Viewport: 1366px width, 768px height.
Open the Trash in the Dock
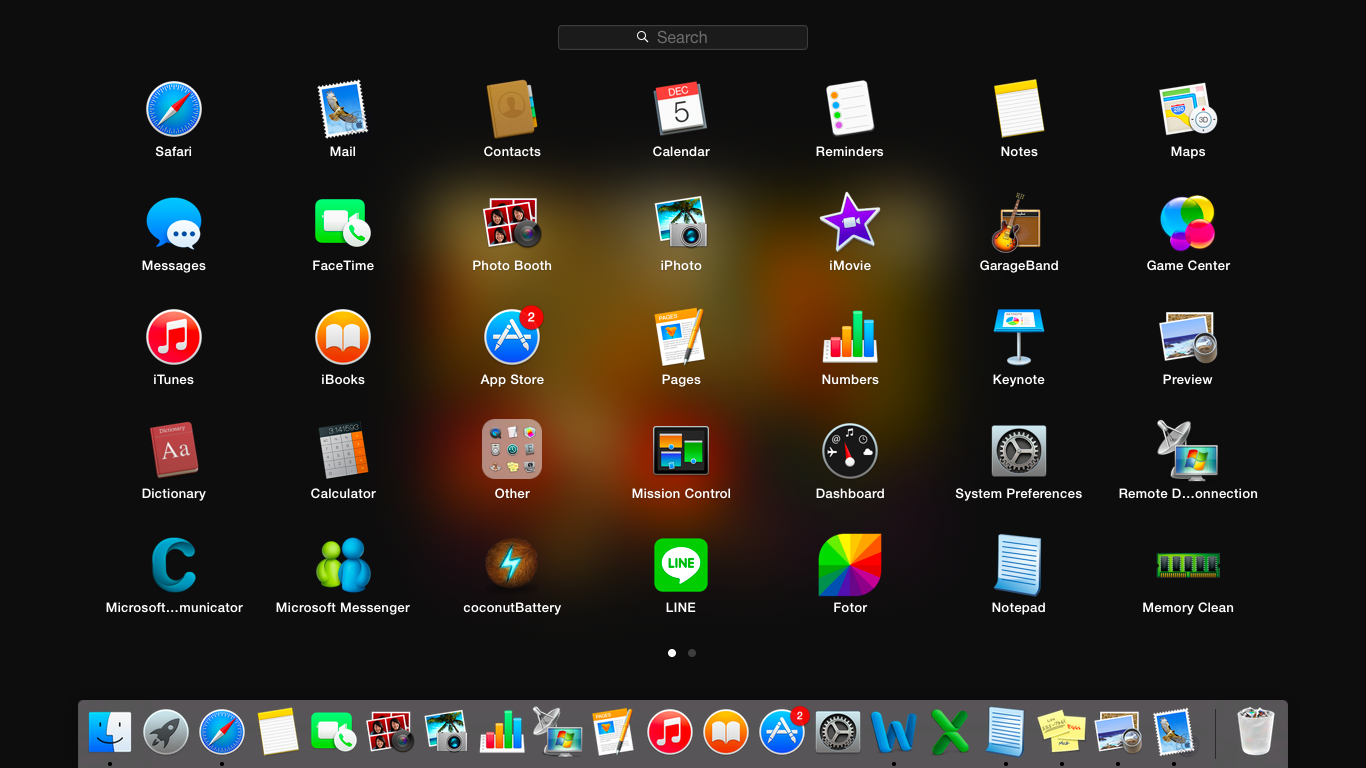[x=1256, y=732]
